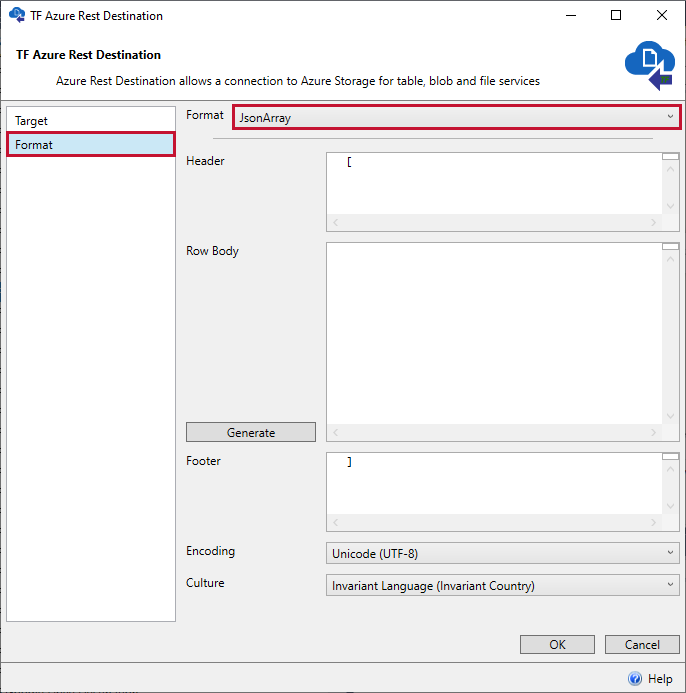Screen dimensions: 686x693
Task: Click Footer box scroll left arrow
Action: point(335,522)
